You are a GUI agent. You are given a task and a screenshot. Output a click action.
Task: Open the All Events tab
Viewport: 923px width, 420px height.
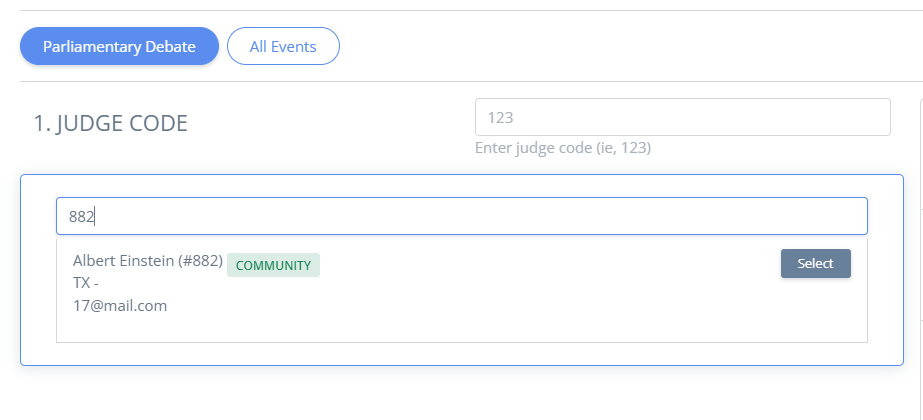[283, 46]
